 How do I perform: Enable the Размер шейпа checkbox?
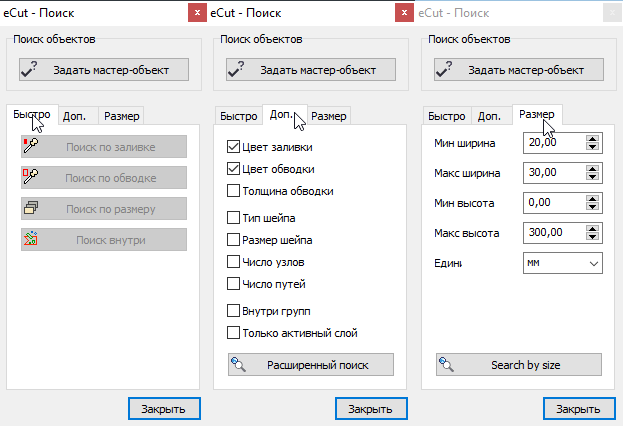(x=233, y=240)
